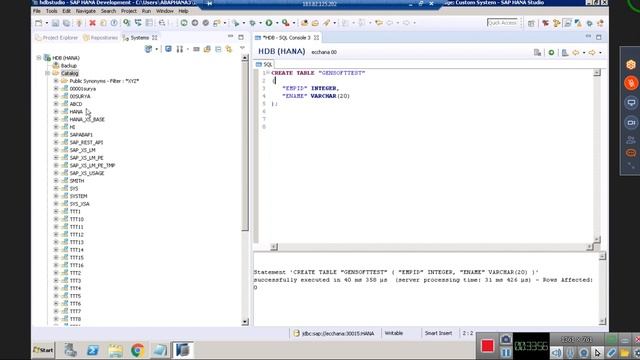This screenshot has width=640, height=360.
Task: Click the Save icon in main toolbar
Action: click(56, 23)
